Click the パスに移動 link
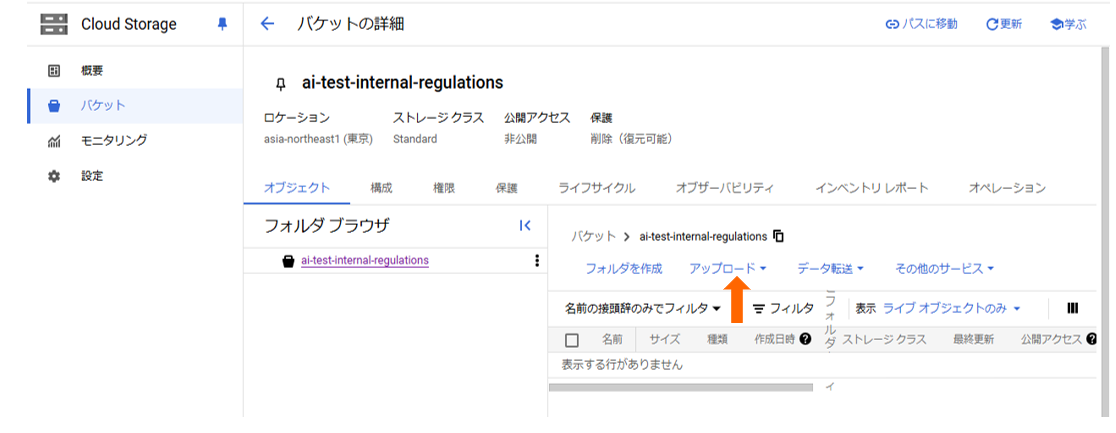Image resolution: width=1116 pixels, height=433 pixels. click(921, 24)
